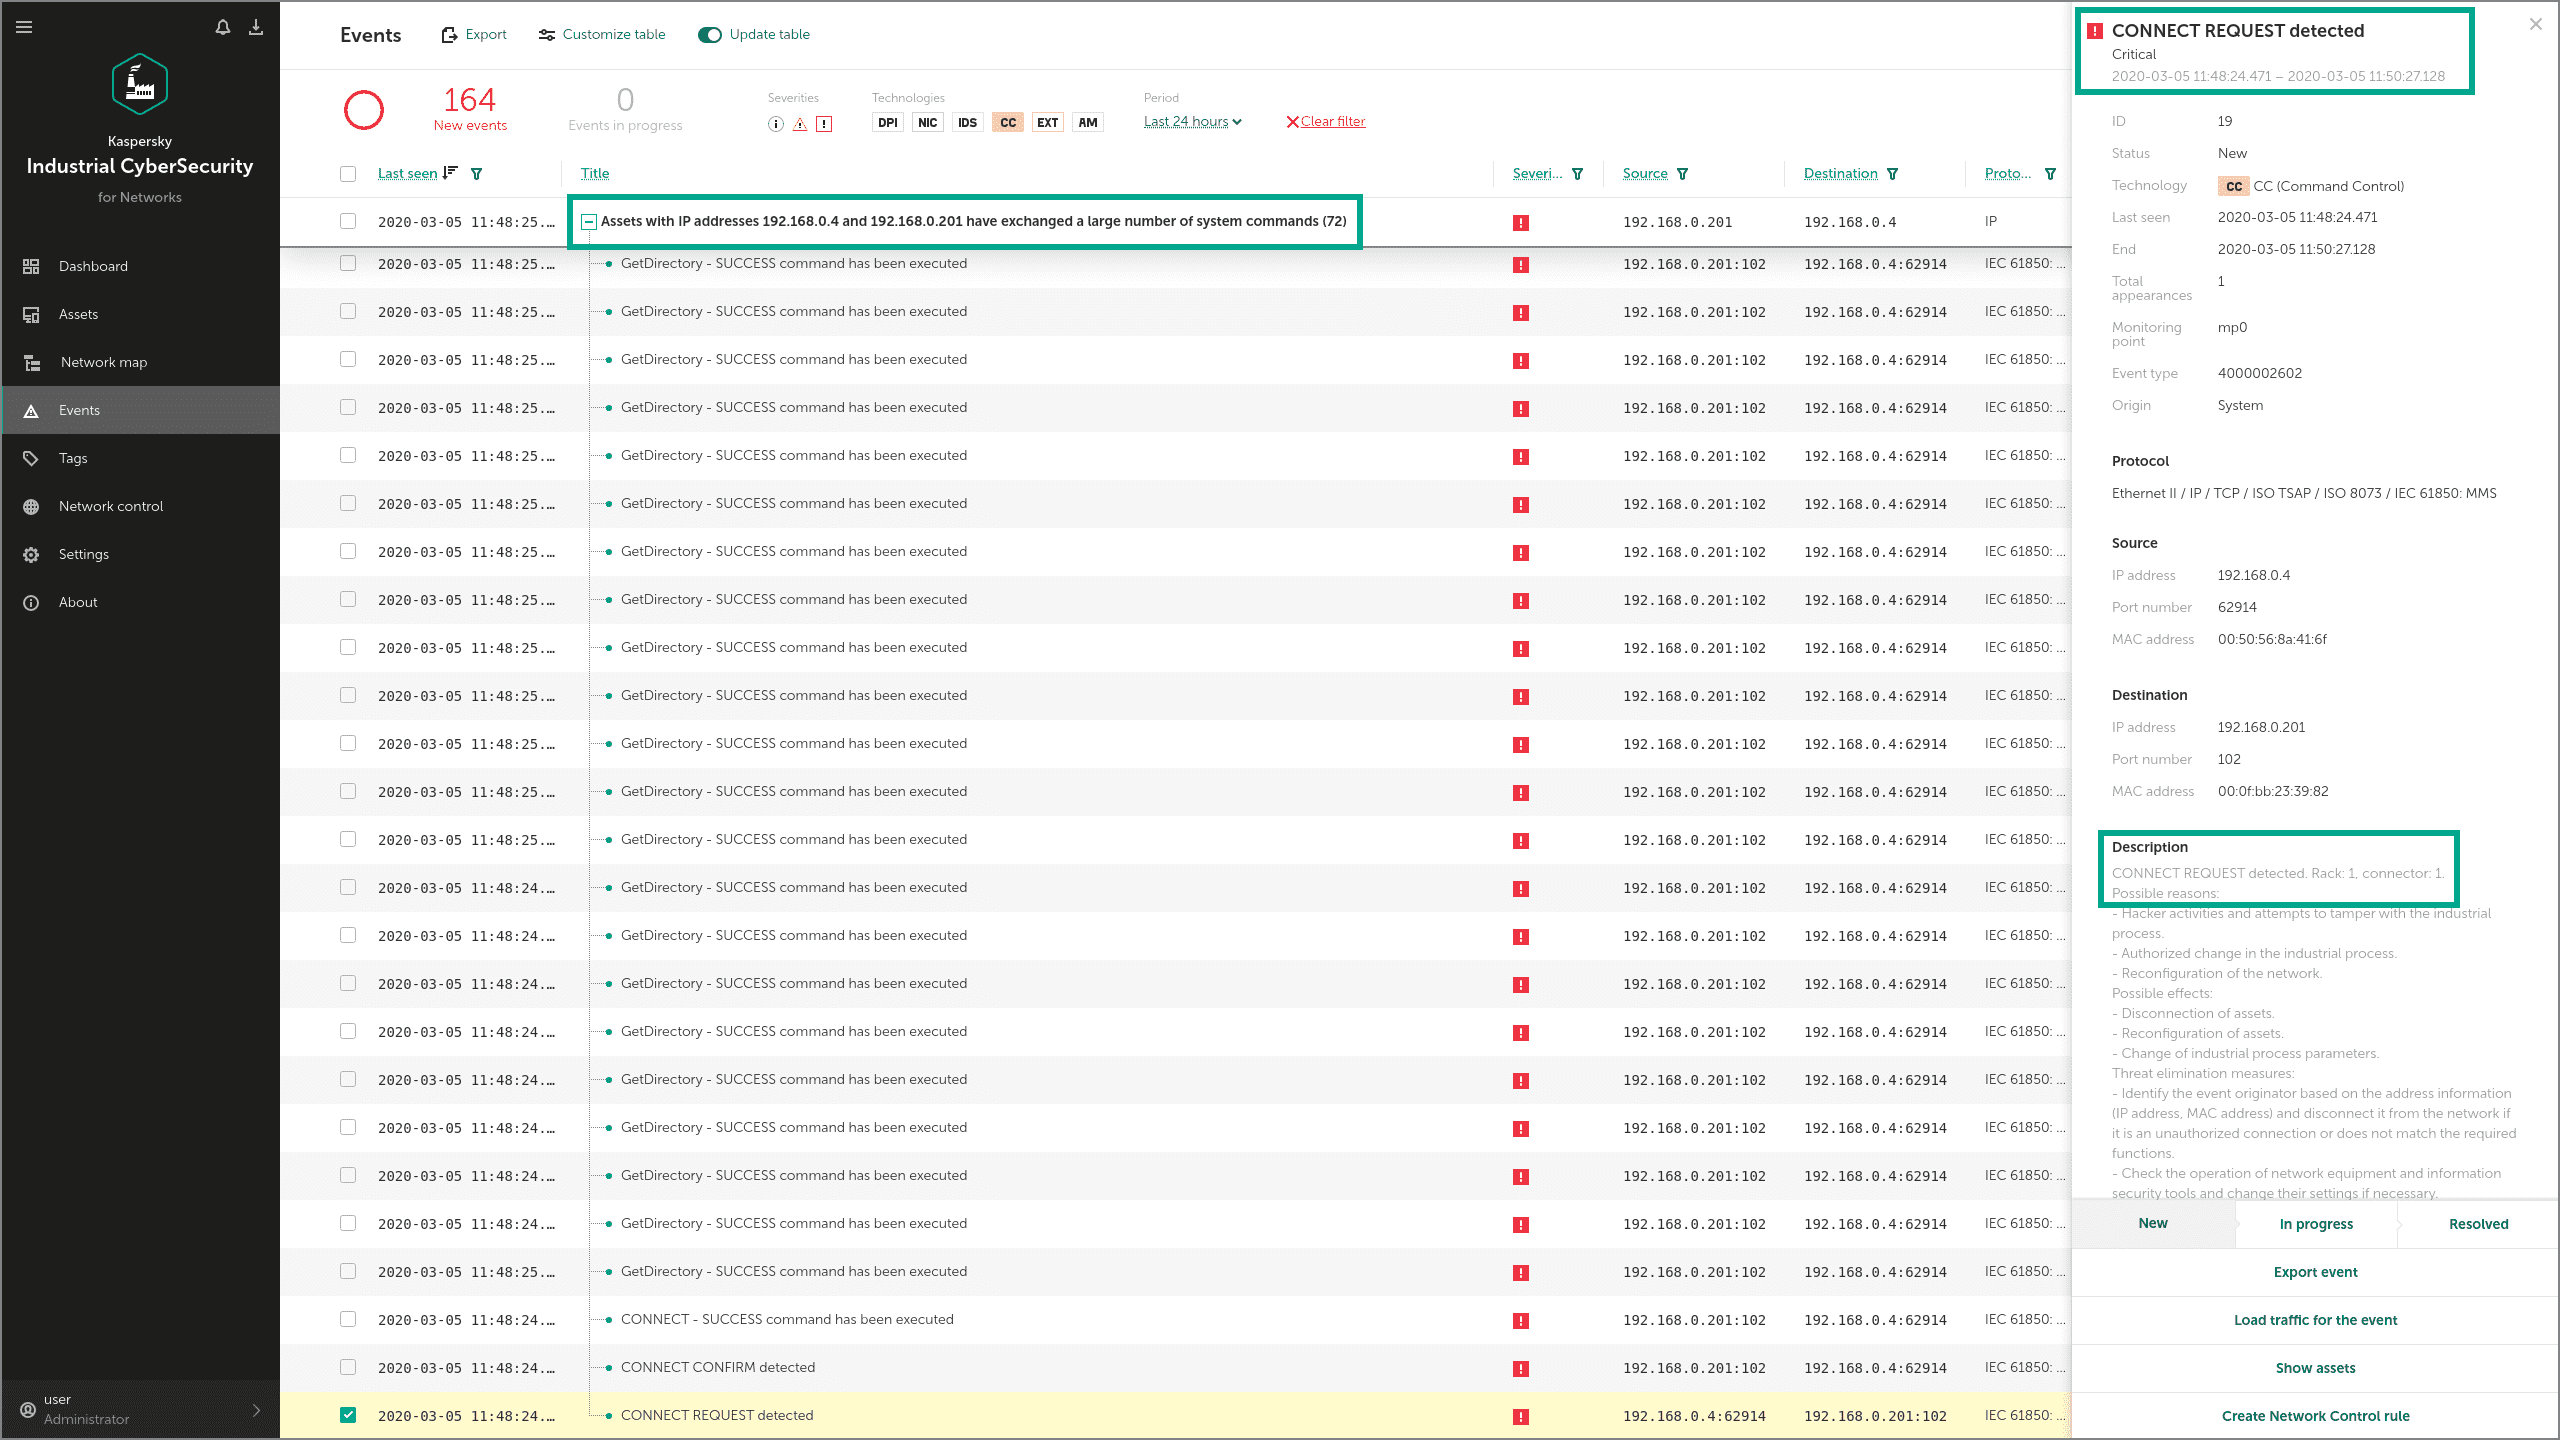Click the Last seen column filter icon
Viewport: 2560px width, 1440px height.
[477, 174]
